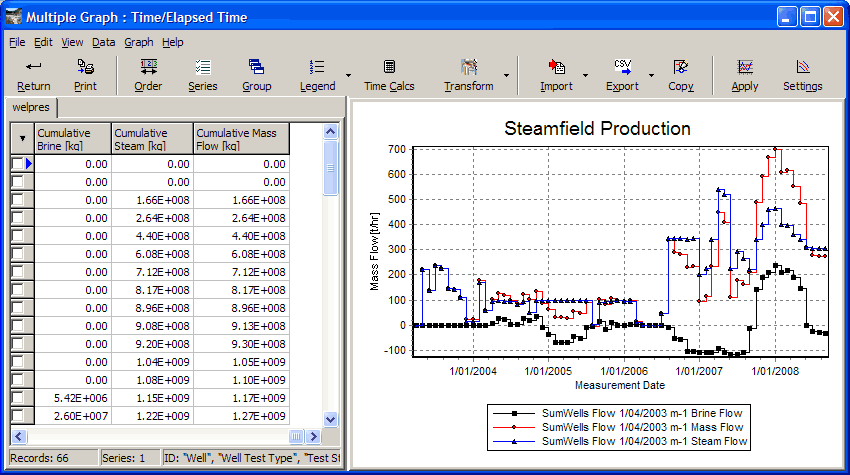Click the 1.27E+009 mass flow cell
This screenshot has width=850, height=475.
pyautogui.click(x=241, y=416)
